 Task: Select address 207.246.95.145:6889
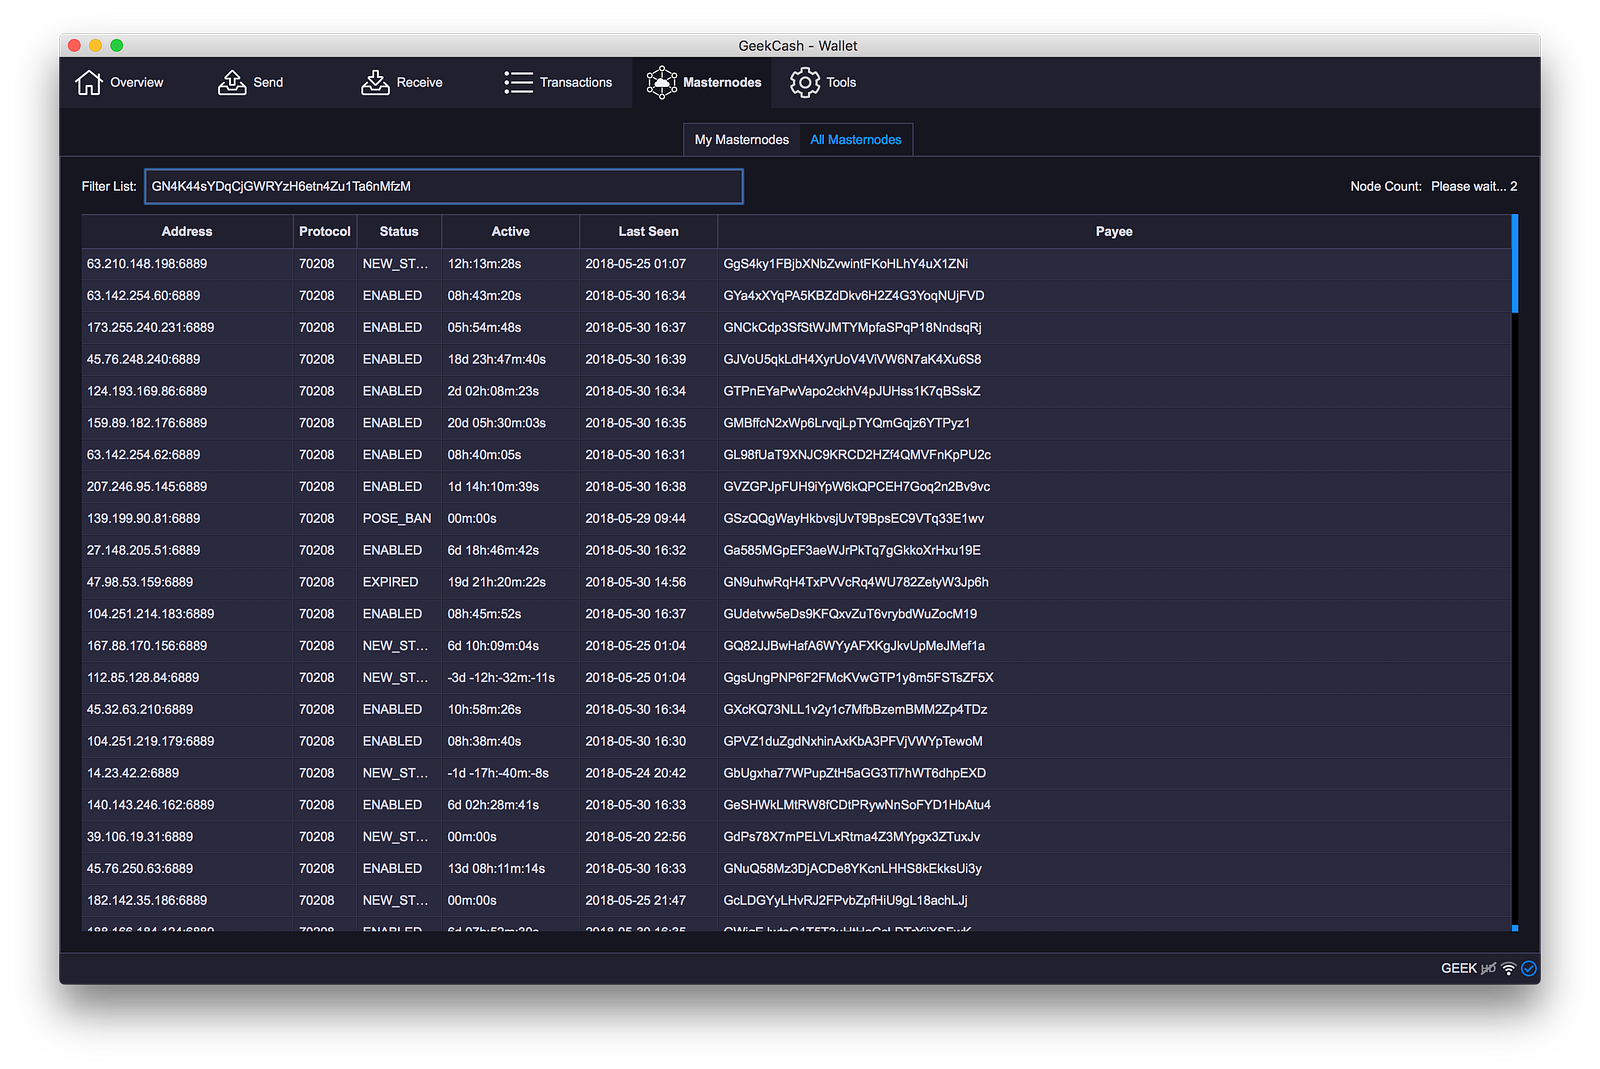[x=147, y=487]
